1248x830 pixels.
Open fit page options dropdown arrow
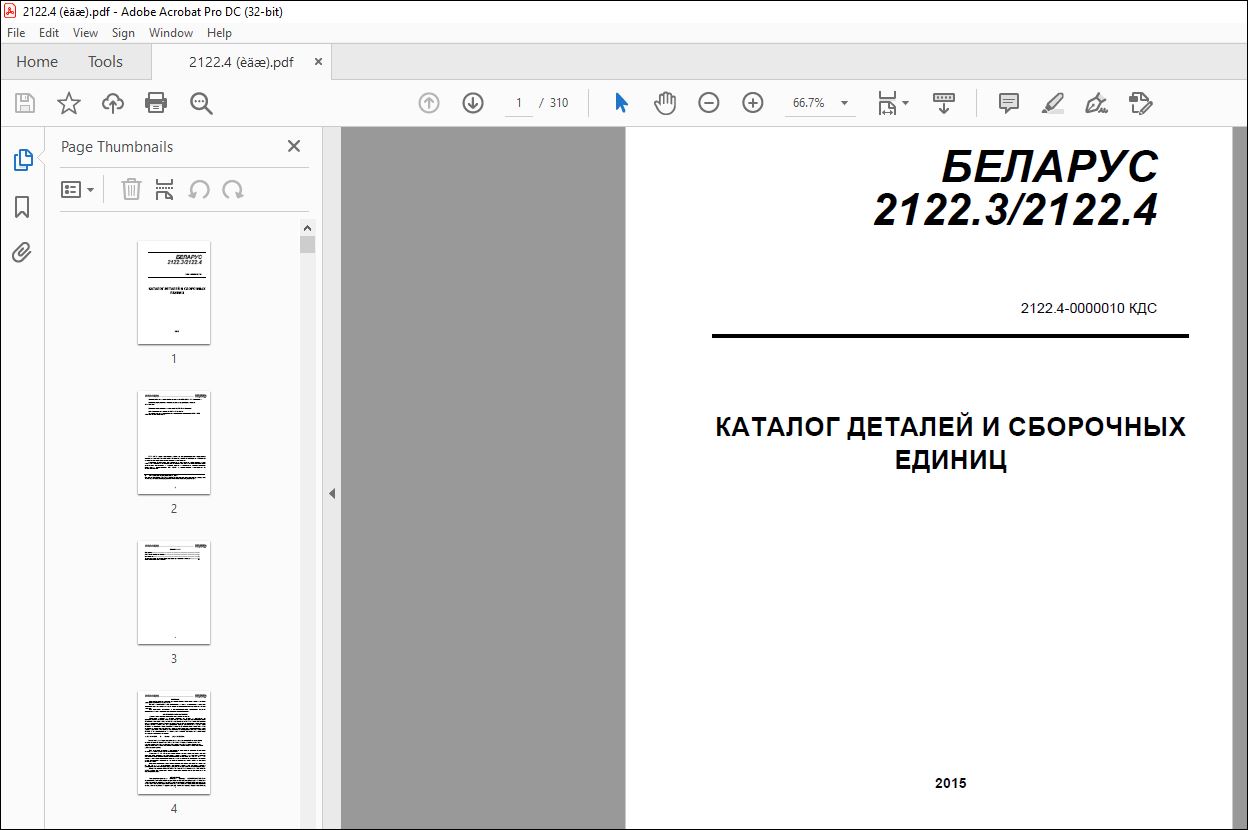click(x=905, y=103)
